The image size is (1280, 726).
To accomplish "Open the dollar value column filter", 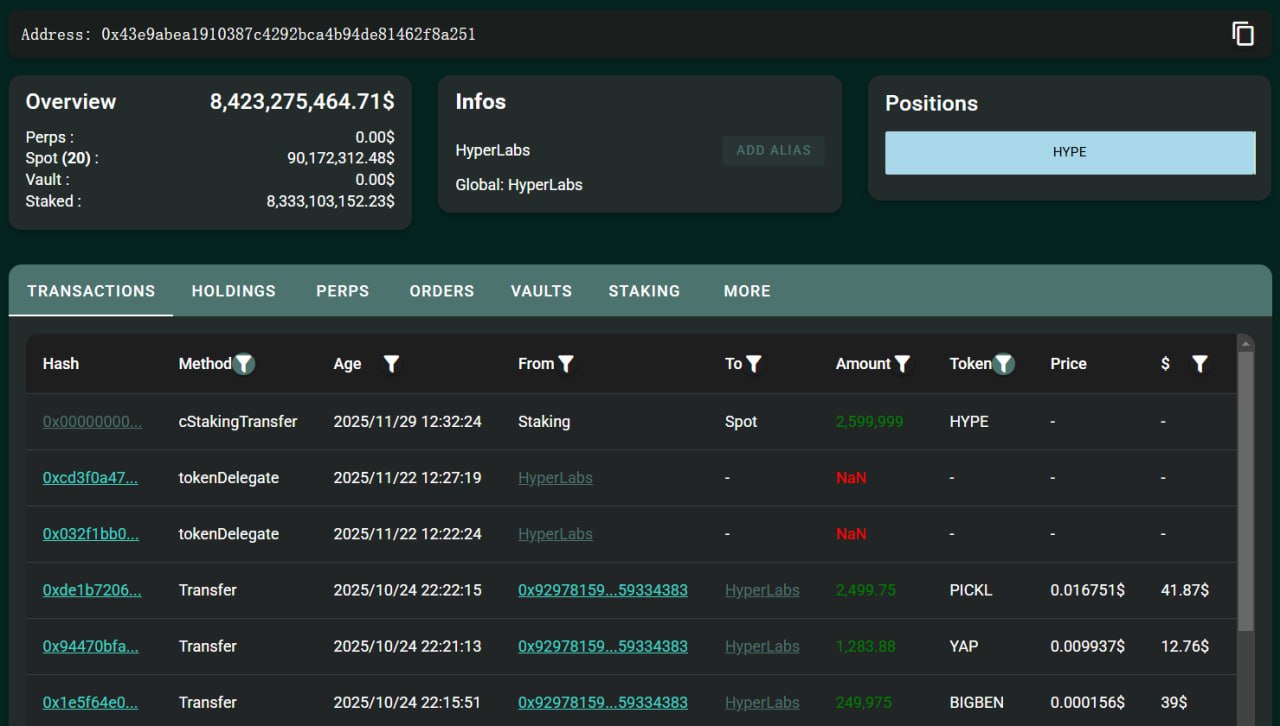I will 1199,364.
